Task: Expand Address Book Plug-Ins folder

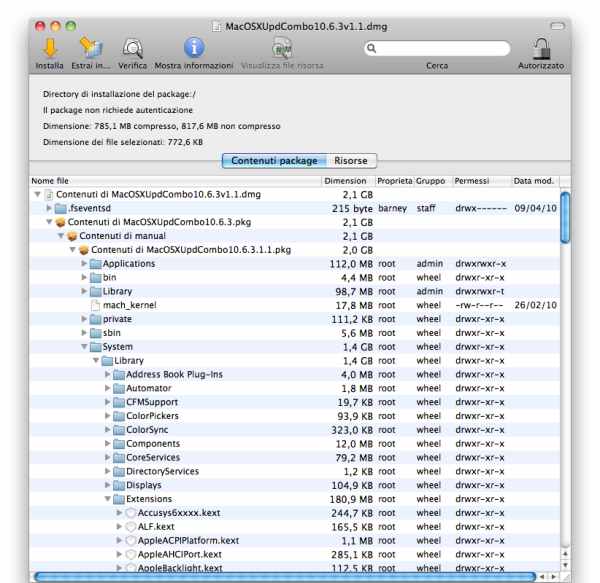Action: [108, 374]
